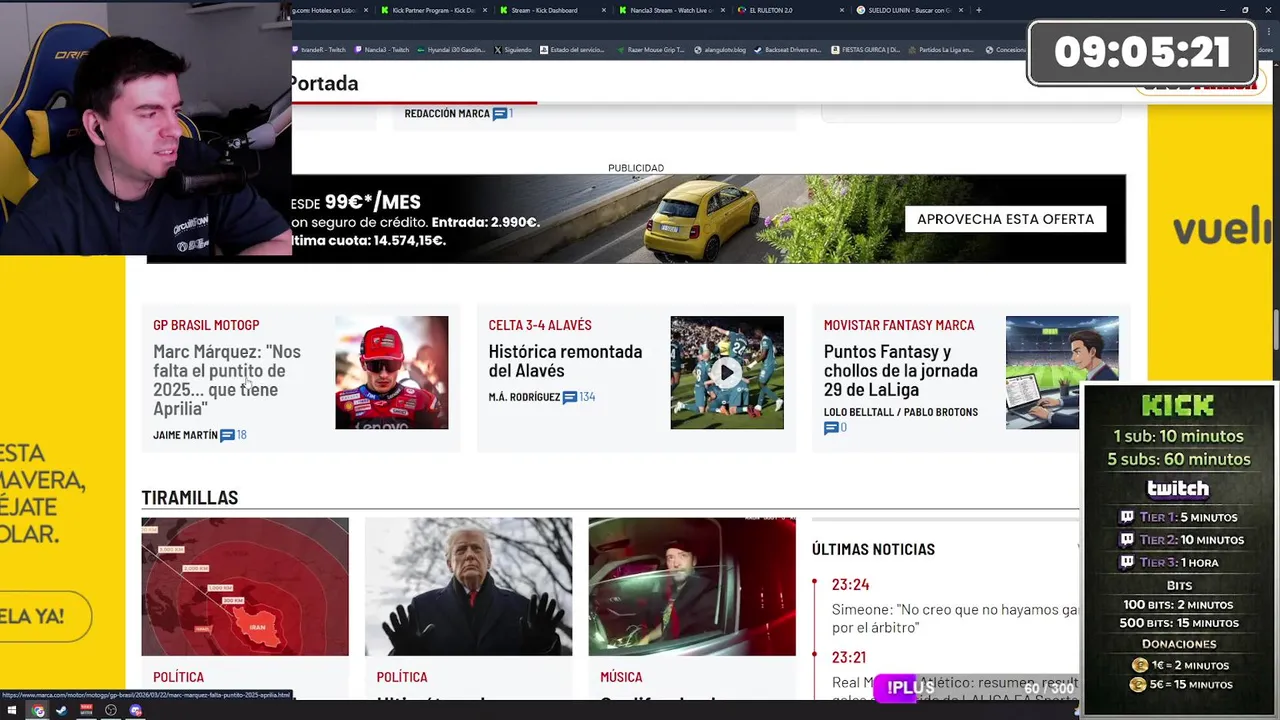Click author M.Á. RODRÍGUEZ
The width and height of the screenshot is (1280, 720).
click(x=524, y=397)
